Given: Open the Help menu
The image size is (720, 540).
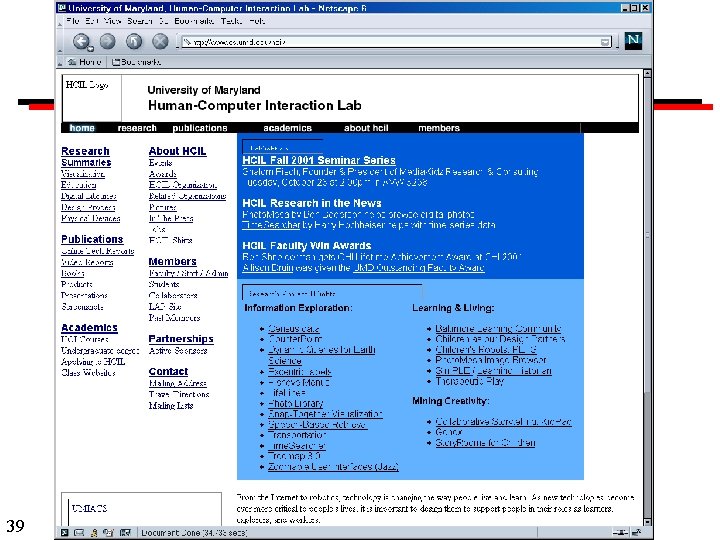Looking at the screenshot, I should (x=257, y=21).
